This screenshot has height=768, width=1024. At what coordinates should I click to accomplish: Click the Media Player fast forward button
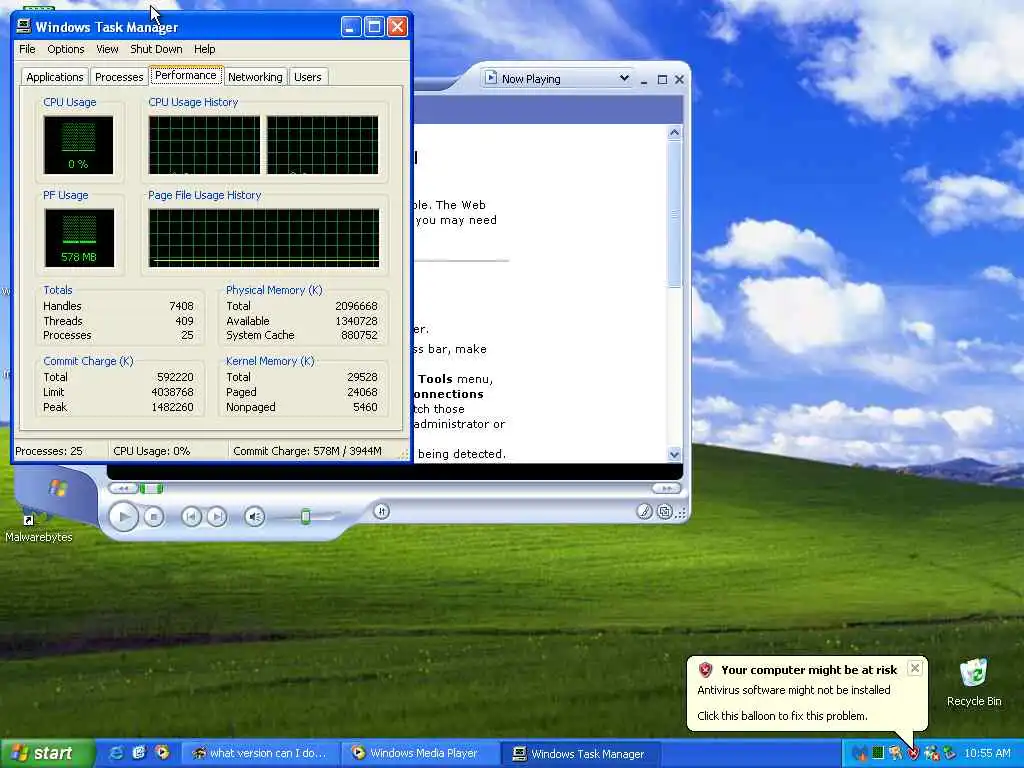(x=666, y=488)
